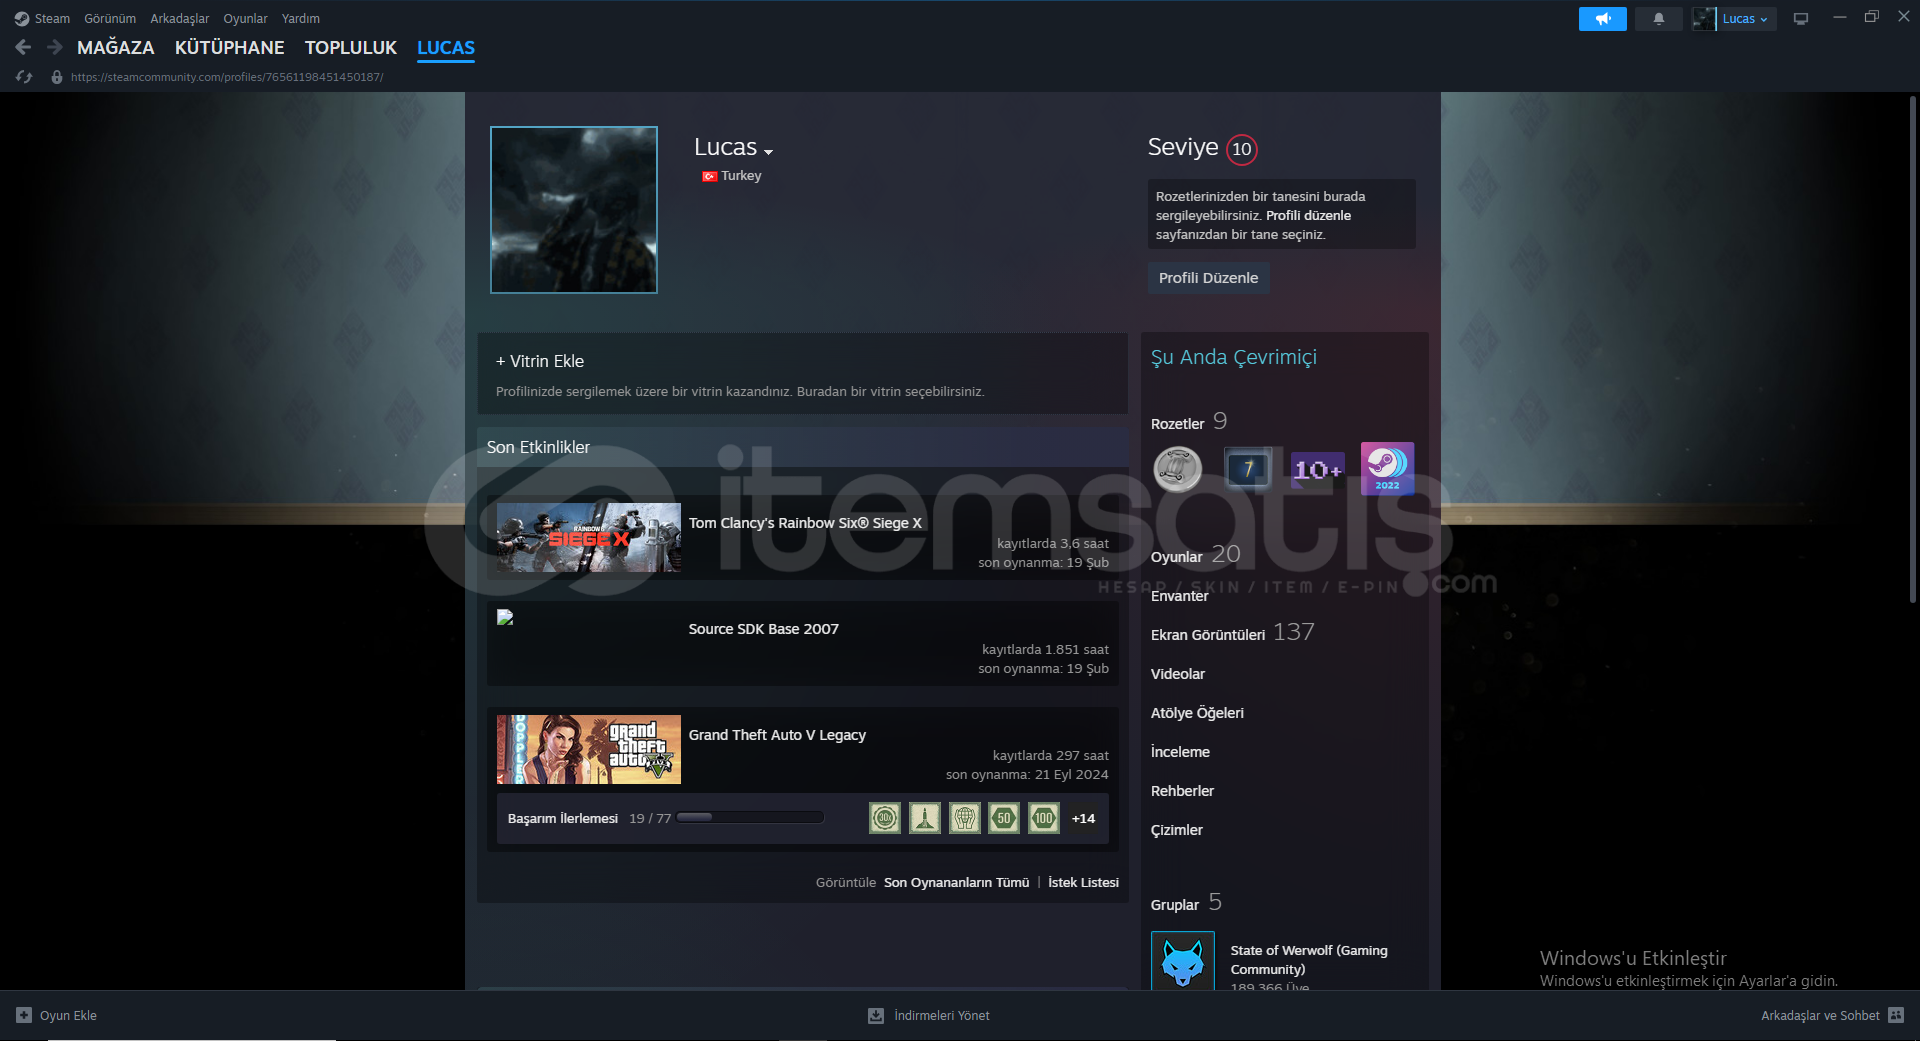Viewport: 1920px width, 1041px height.
Task: Open the Yardım menu
Action: click(301, 19)
